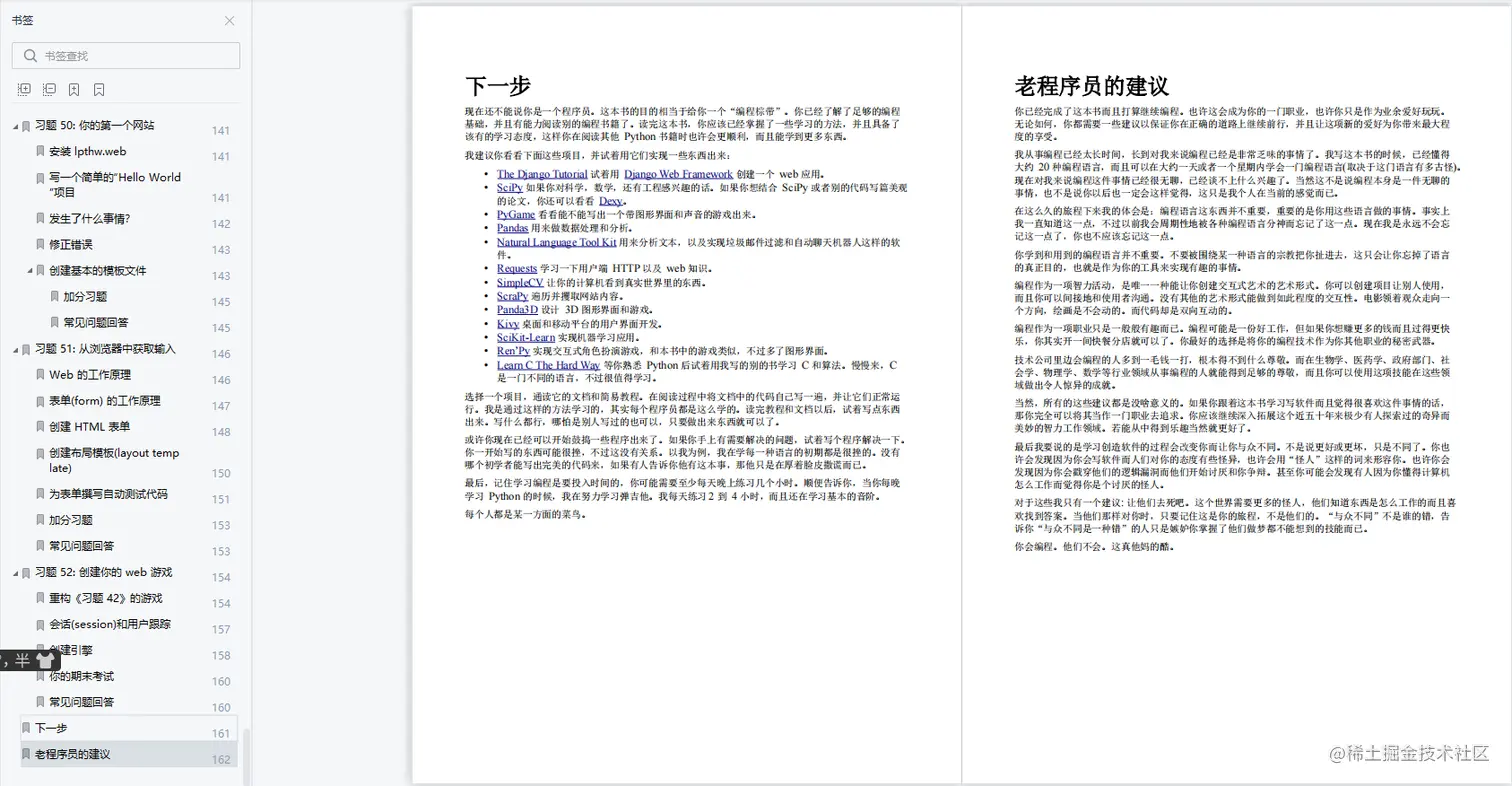Click page number 162 in the bookmark list
Screen dimensions: 1512x786
(221, 760)
